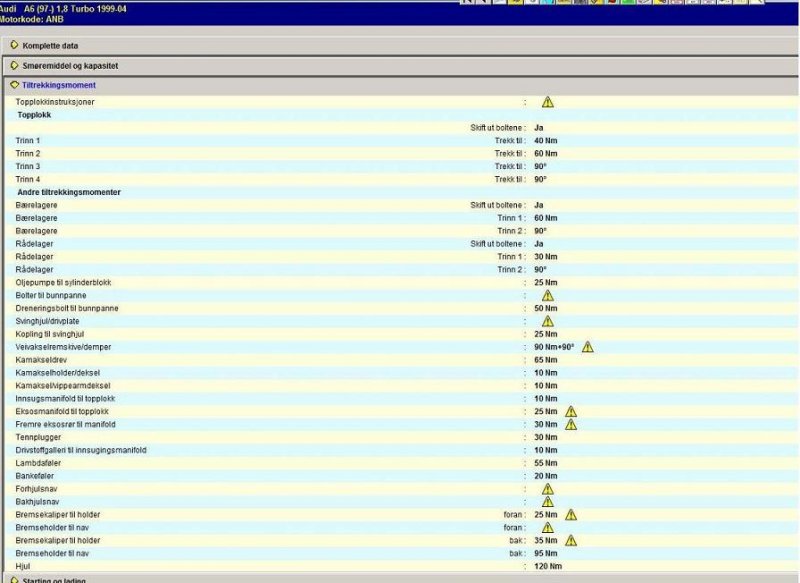Click warning icon for Fremre eksosrør til manifold
This screenshot has width=800, height=583.
[x=571, y=424]
